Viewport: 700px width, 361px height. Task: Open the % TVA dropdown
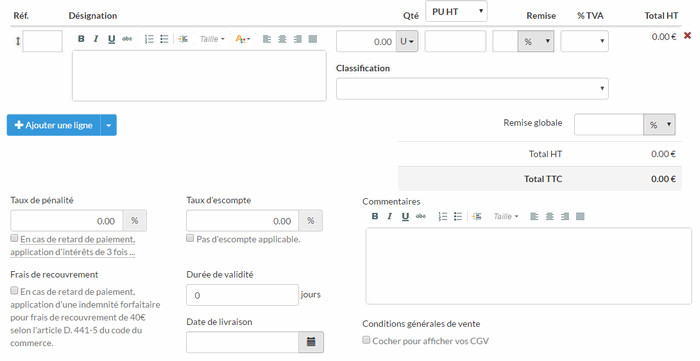[584, 41]
